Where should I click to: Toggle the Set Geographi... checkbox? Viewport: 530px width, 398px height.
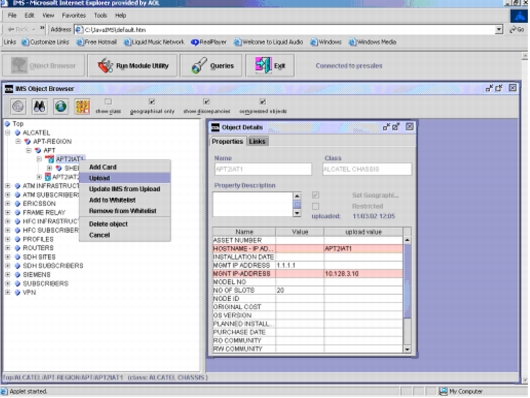click(315, 195)
